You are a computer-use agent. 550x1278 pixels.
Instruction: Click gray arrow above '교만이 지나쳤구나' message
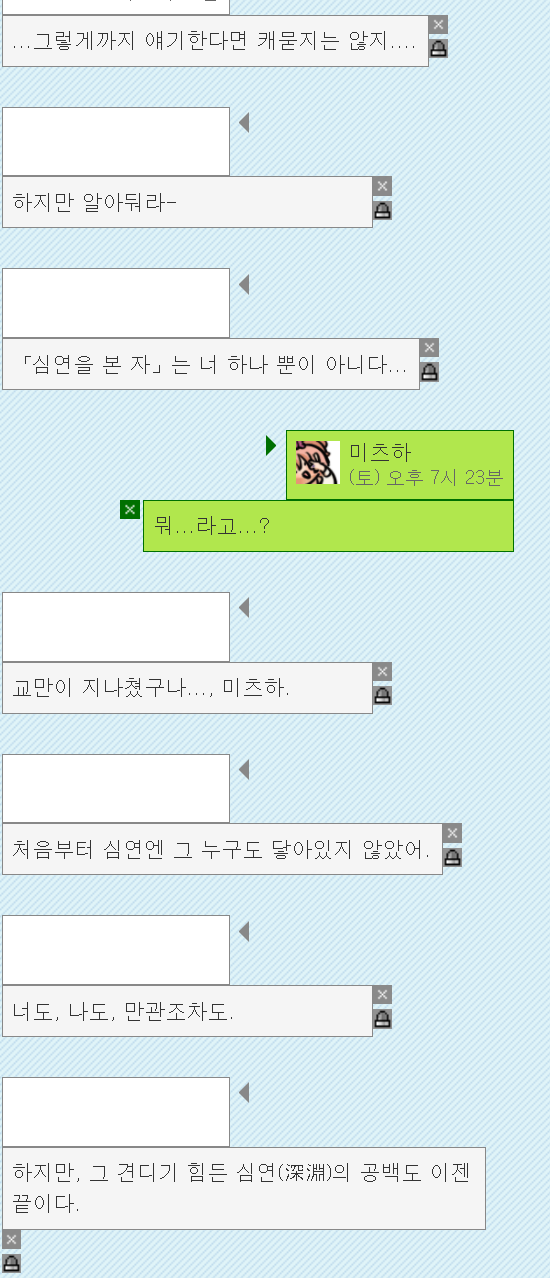tap(243, 608)
